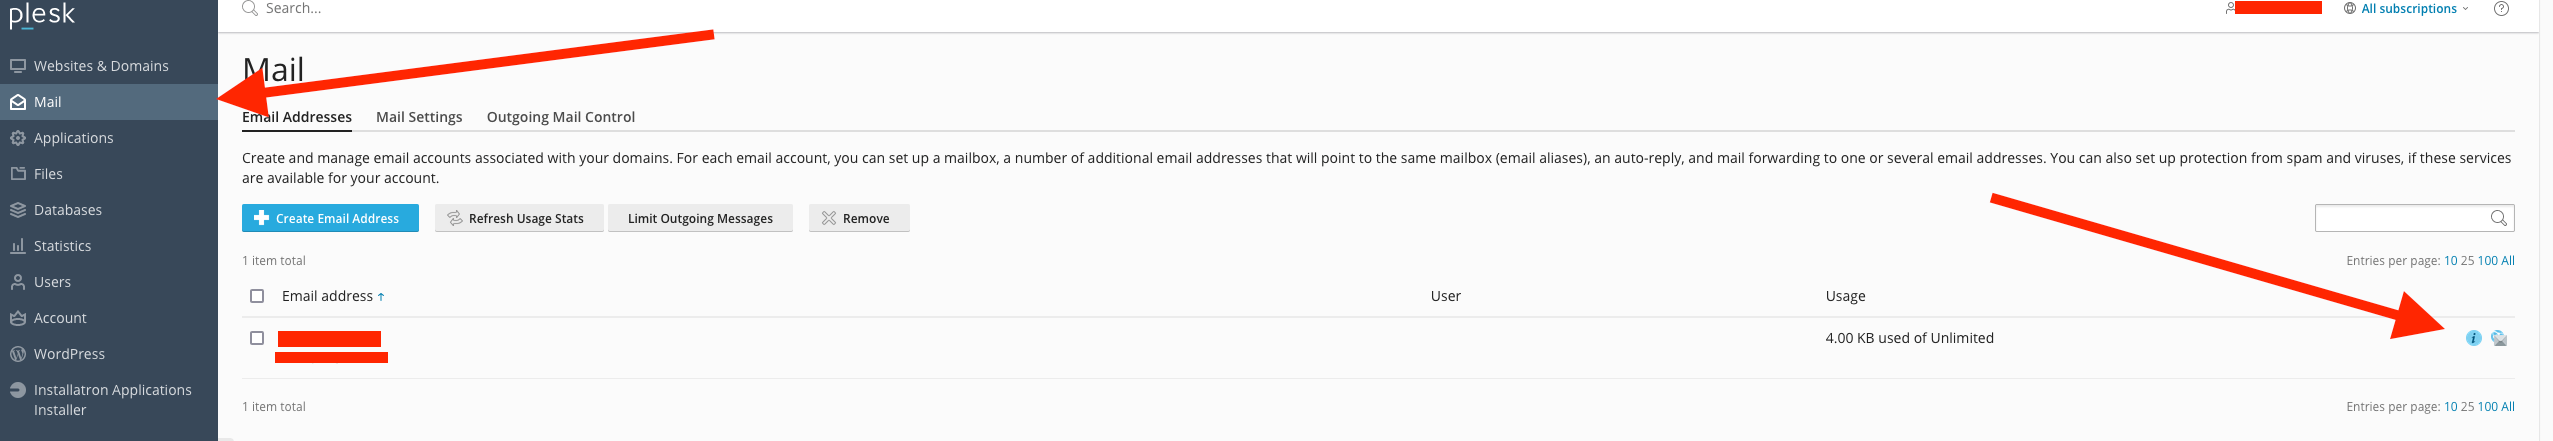Click the blue info icon for the mailbox
Screen dimensions: 2553x441
click(x=2473, y=338)
